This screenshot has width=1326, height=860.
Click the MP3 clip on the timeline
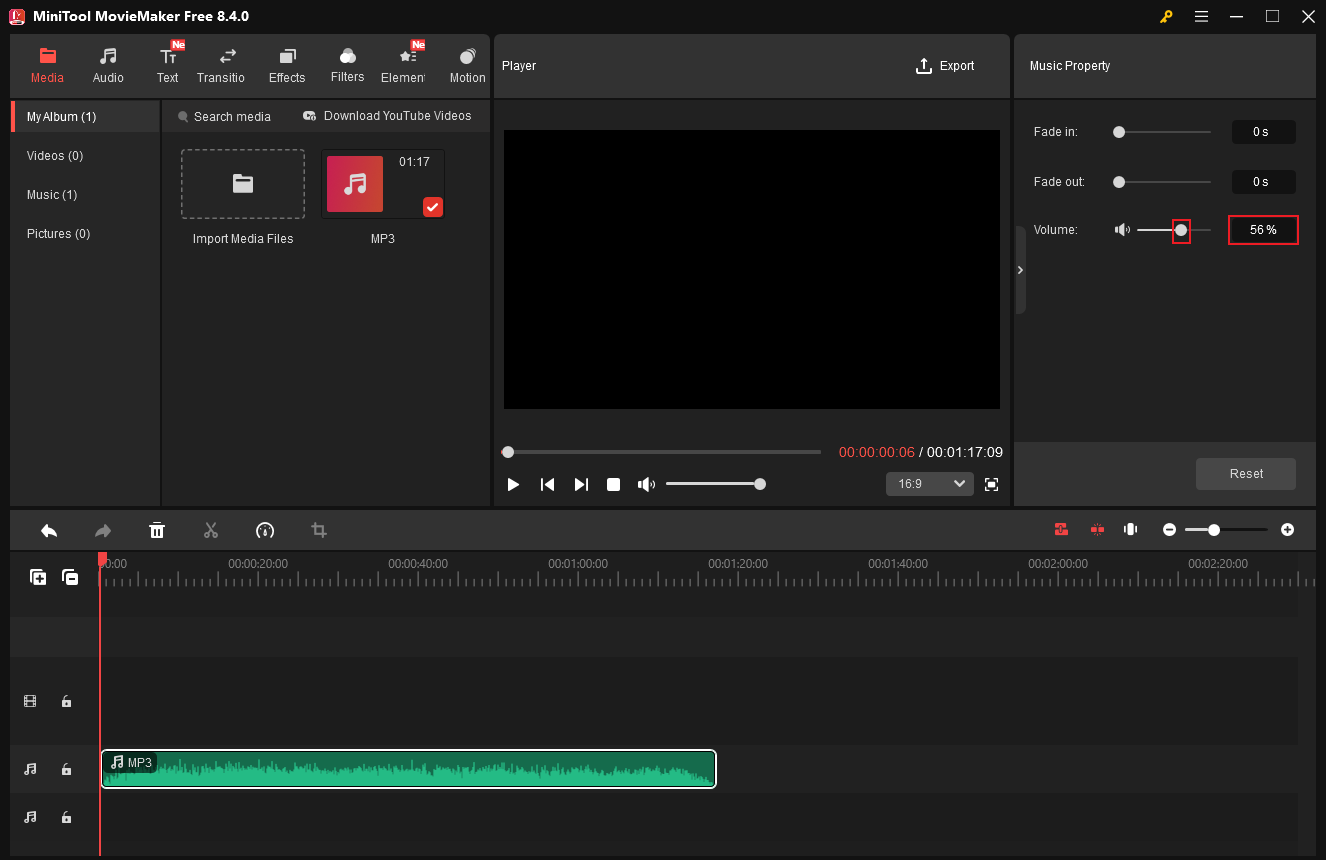[x=408, y=769]
